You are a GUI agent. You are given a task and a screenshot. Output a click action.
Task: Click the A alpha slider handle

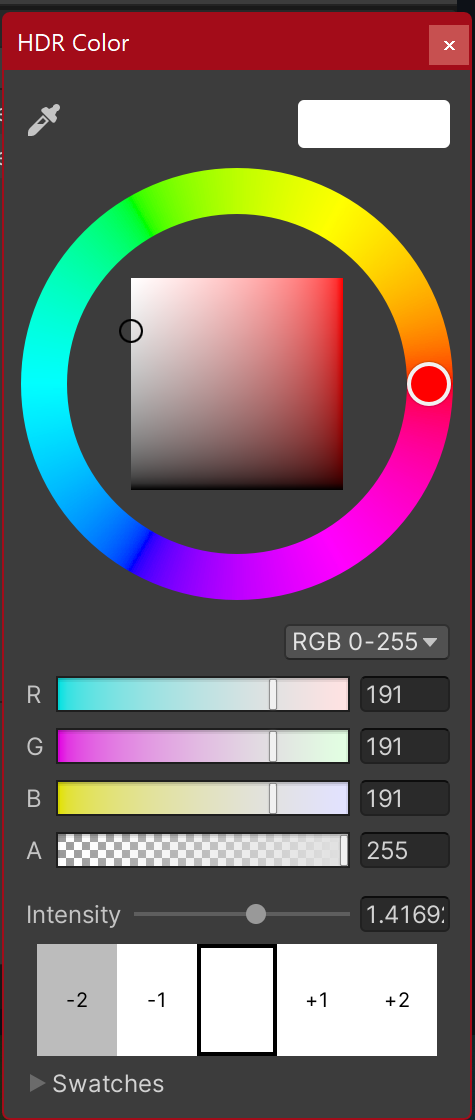pos(344,850)
